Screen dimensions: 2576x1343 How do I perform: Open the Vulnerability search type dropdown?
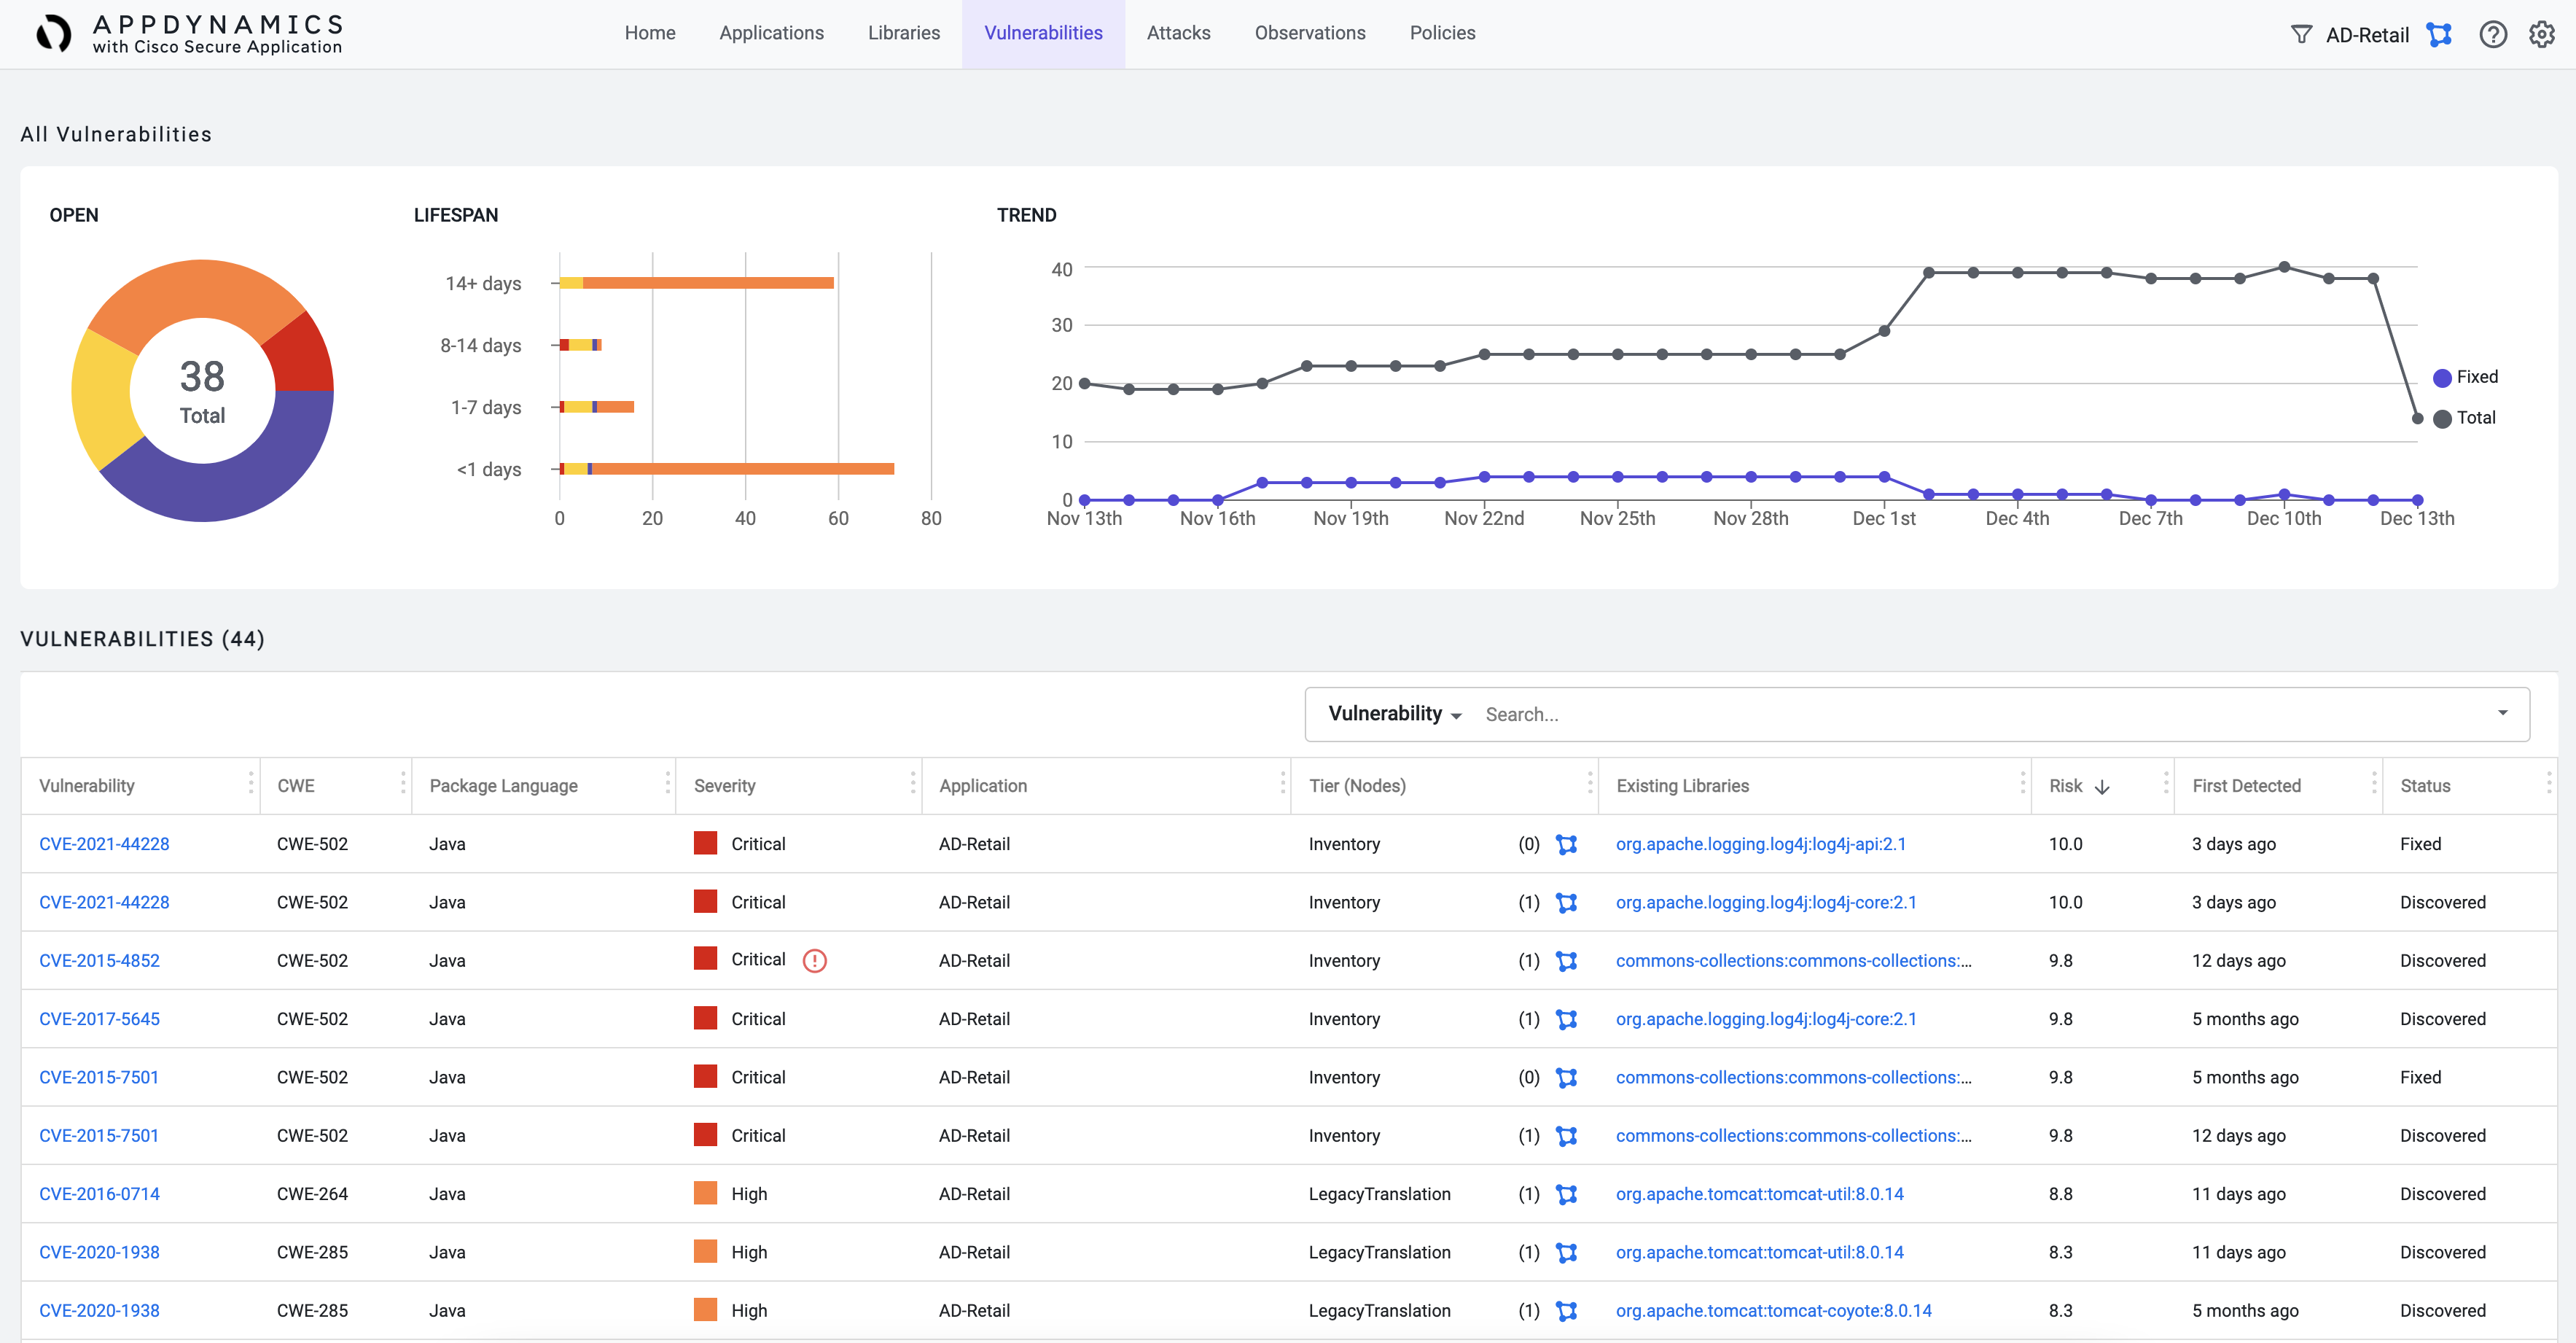click(x=1394, y=714)
